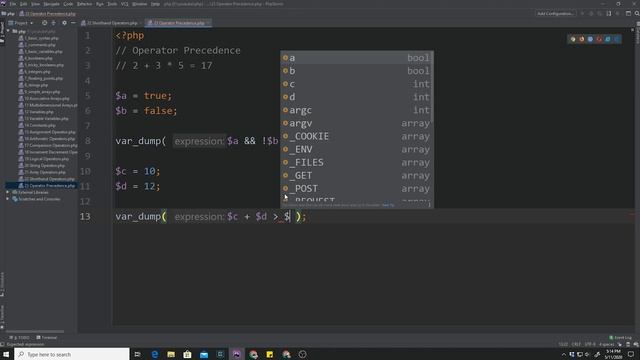This screenshot has height=360, width=640.
Task: Change line separator CRLF in status bar
Action: point(576,344)
